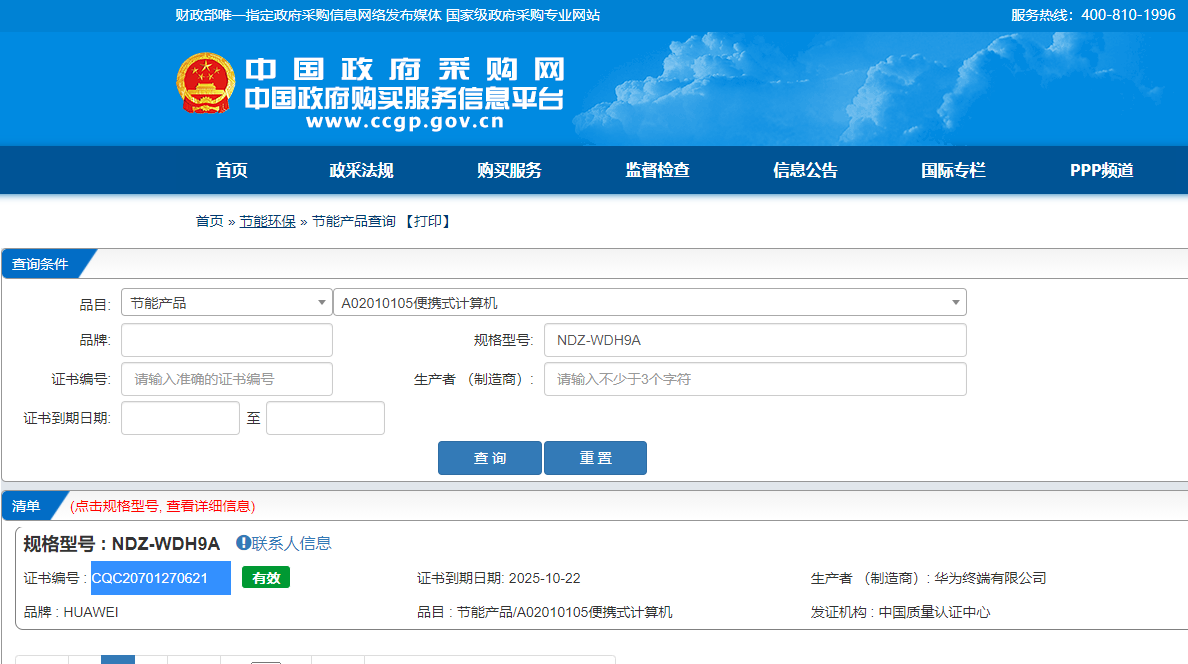
Task: Click the issuing body 中国质量认证中心 text
Action: [x=933, y=612]
